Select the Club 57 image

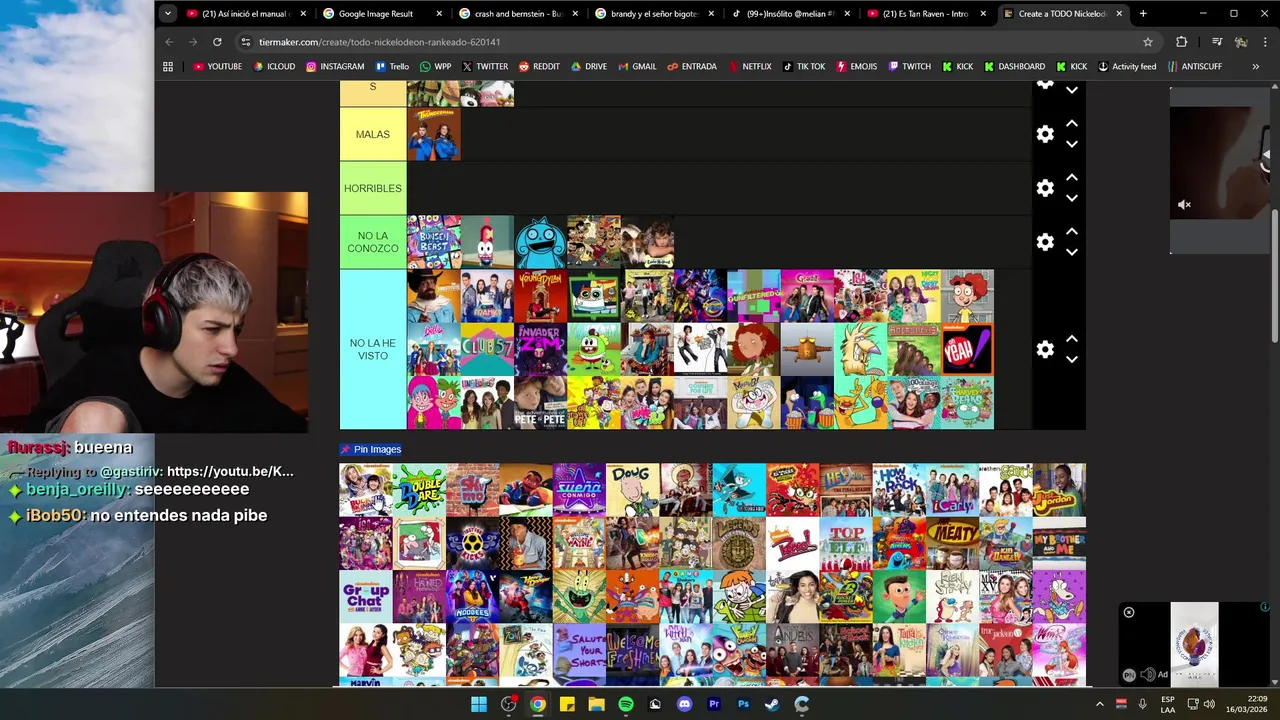tap(487, 349)
